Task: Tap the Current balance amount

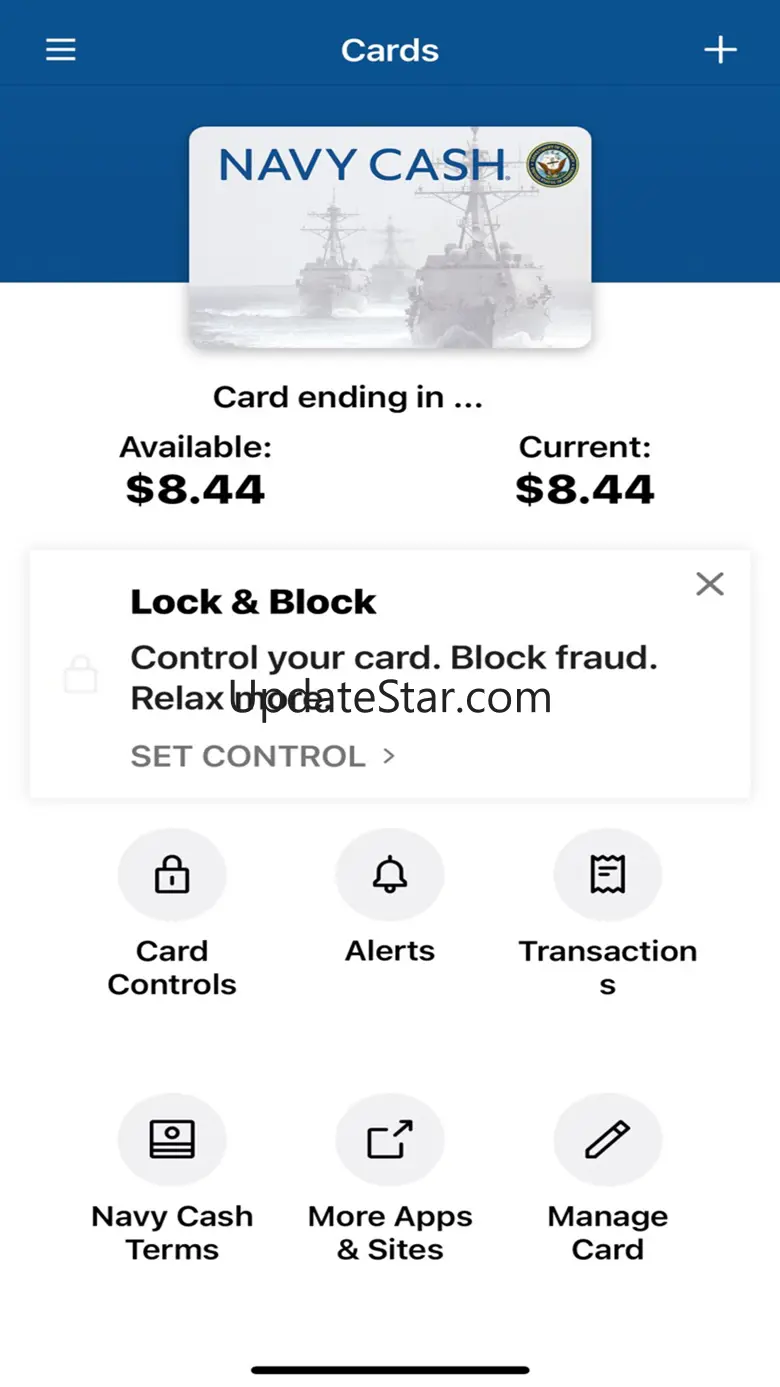Action: [585, 490]
